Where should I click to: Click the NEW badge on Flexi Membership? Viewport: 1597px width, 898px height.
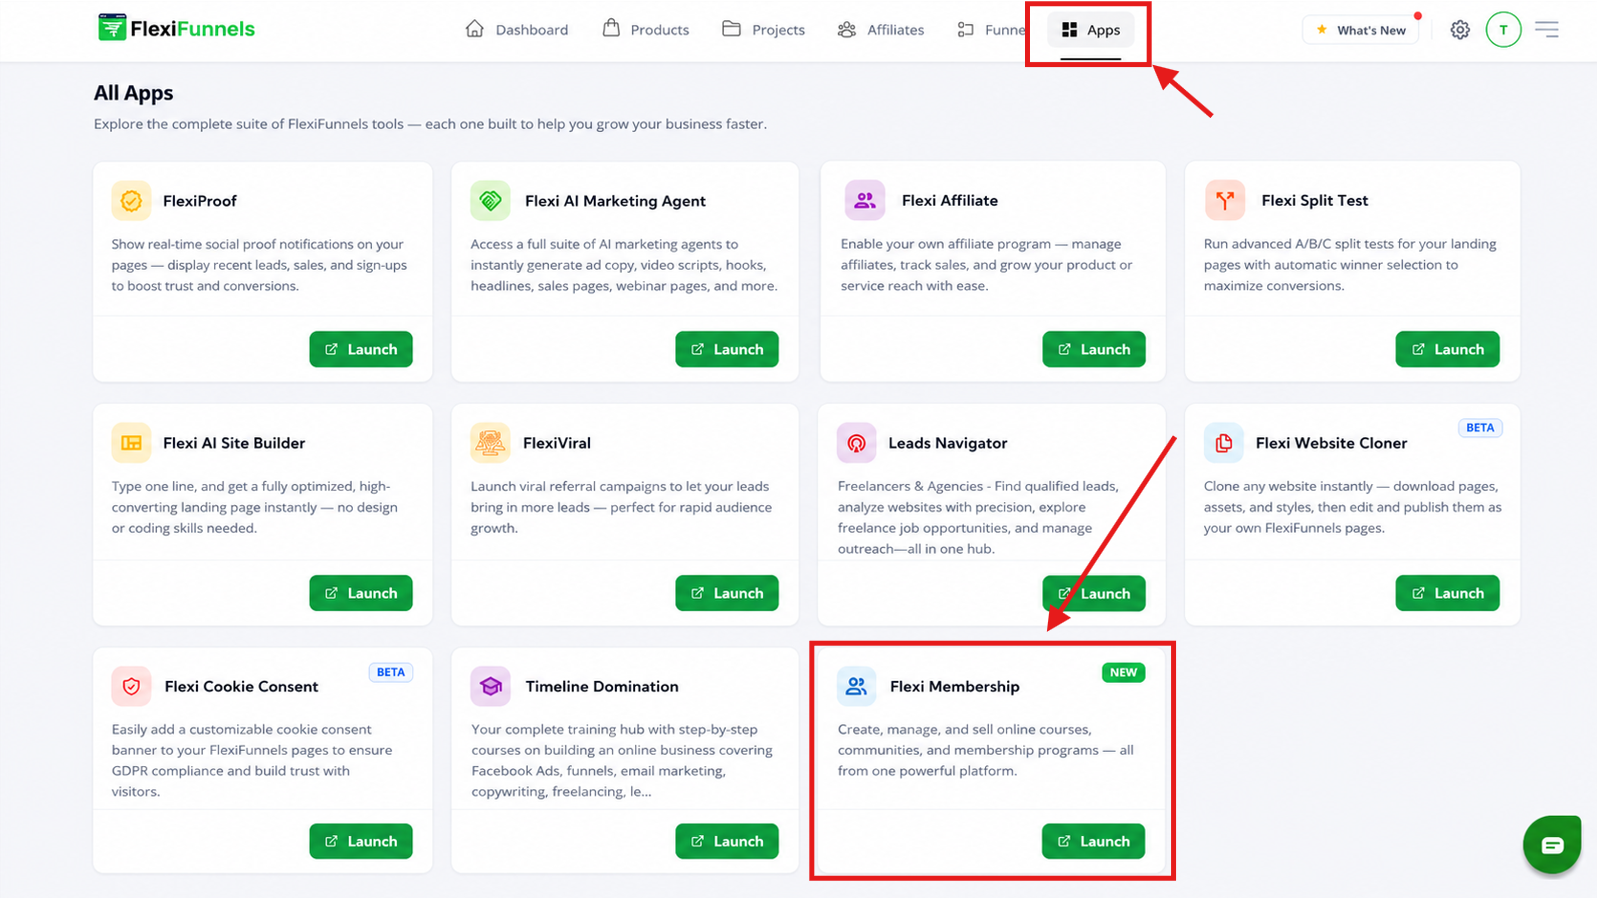[1123, 672]
